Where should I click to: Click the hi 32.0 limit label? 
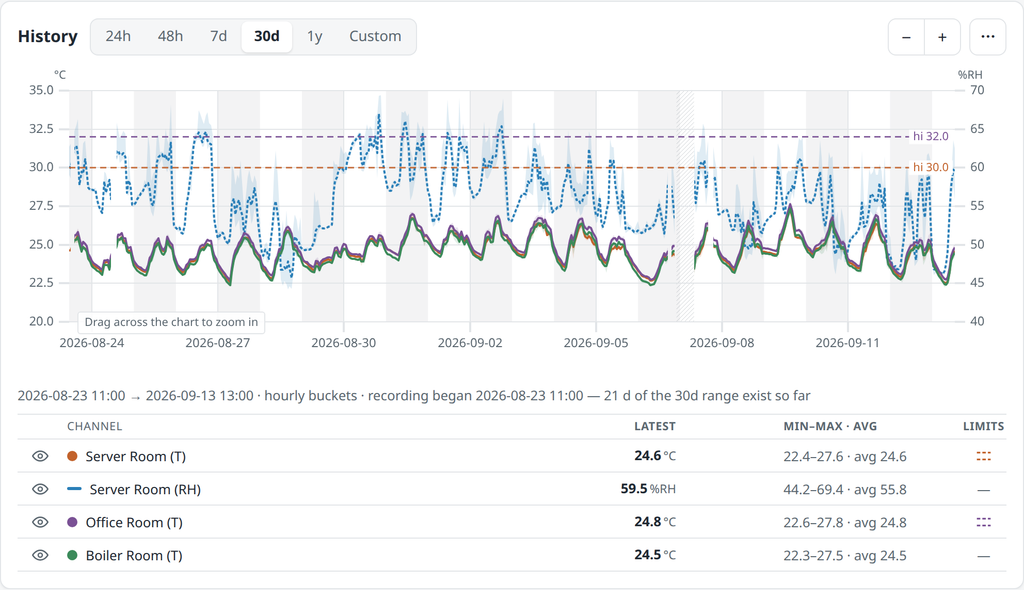click(x=931, y=136)
